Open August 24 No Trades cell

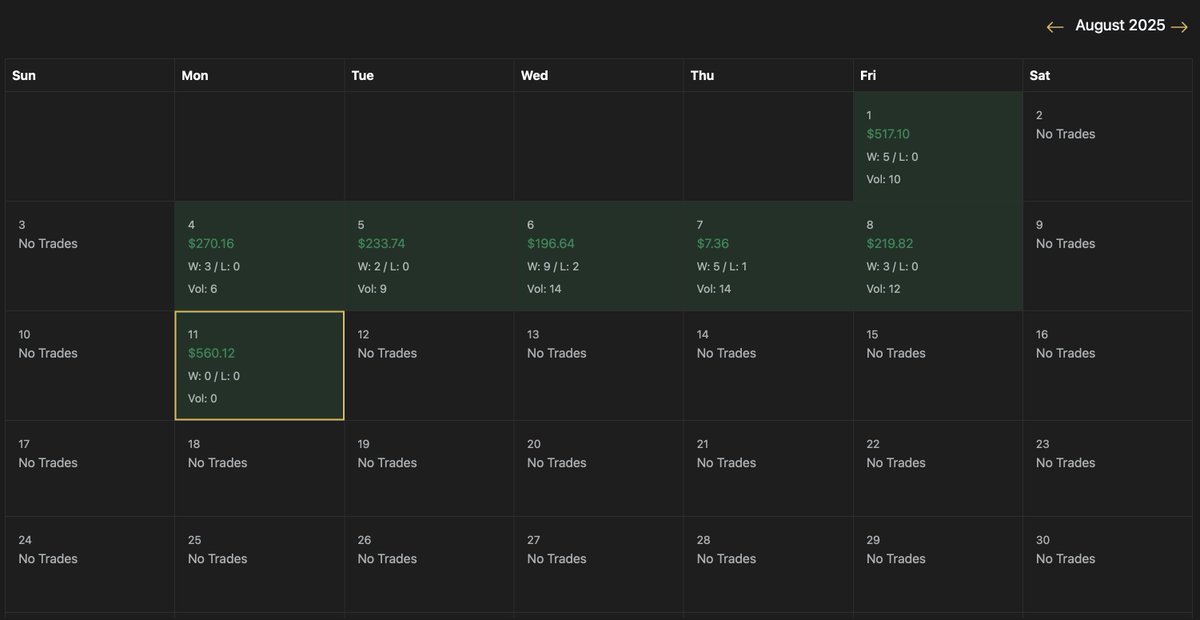(x=90, y=565)
